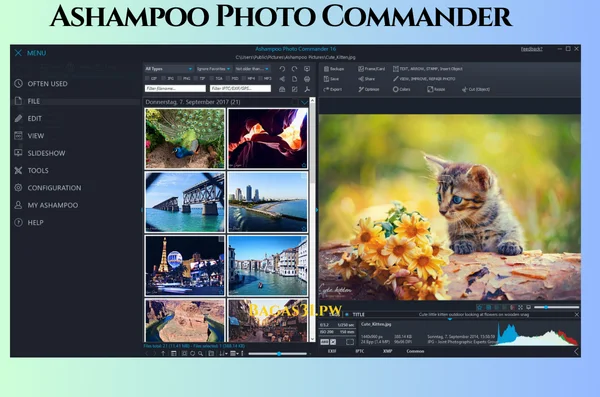The image size is (600, 397).
Task: Select the peacock thumbnail
Action: click(x=185, y=138)
